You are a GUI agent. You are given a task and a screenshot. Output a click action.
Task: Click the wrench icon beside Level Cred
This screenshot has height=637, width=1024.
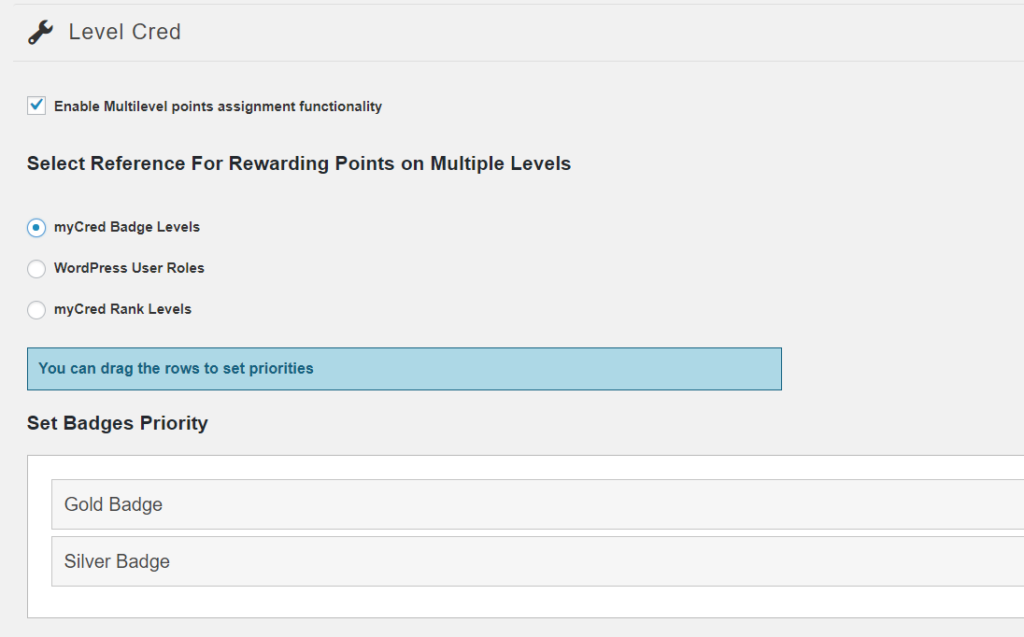click(40, 33)
